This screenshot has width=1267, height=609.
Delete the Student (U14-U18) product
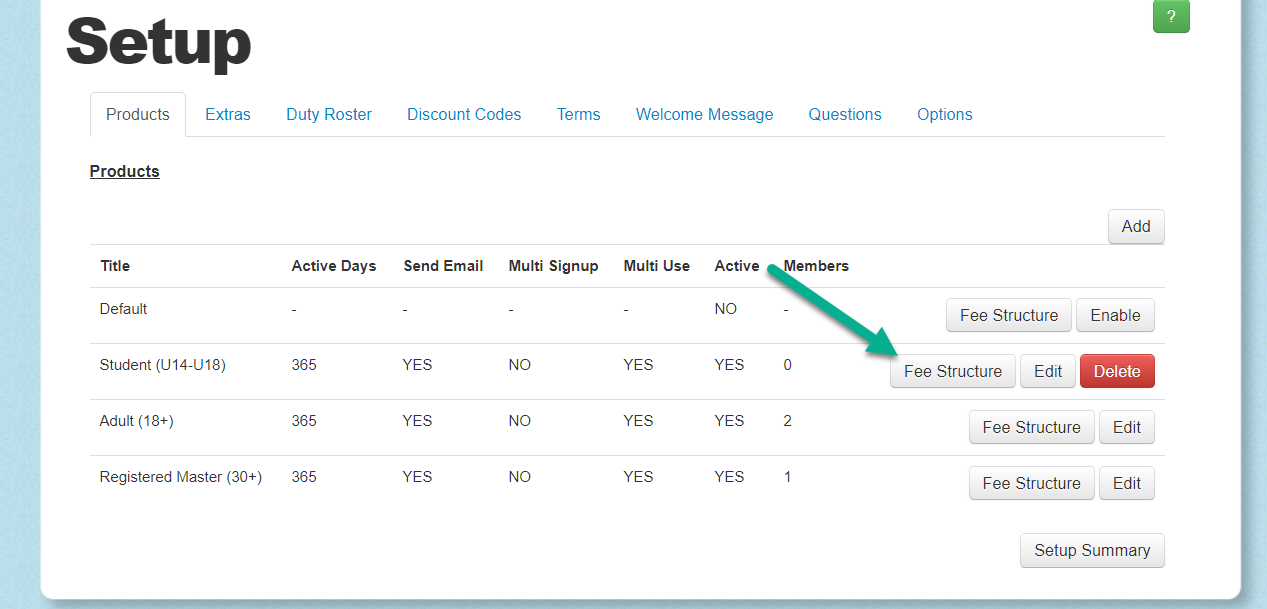coord(1117,371)
